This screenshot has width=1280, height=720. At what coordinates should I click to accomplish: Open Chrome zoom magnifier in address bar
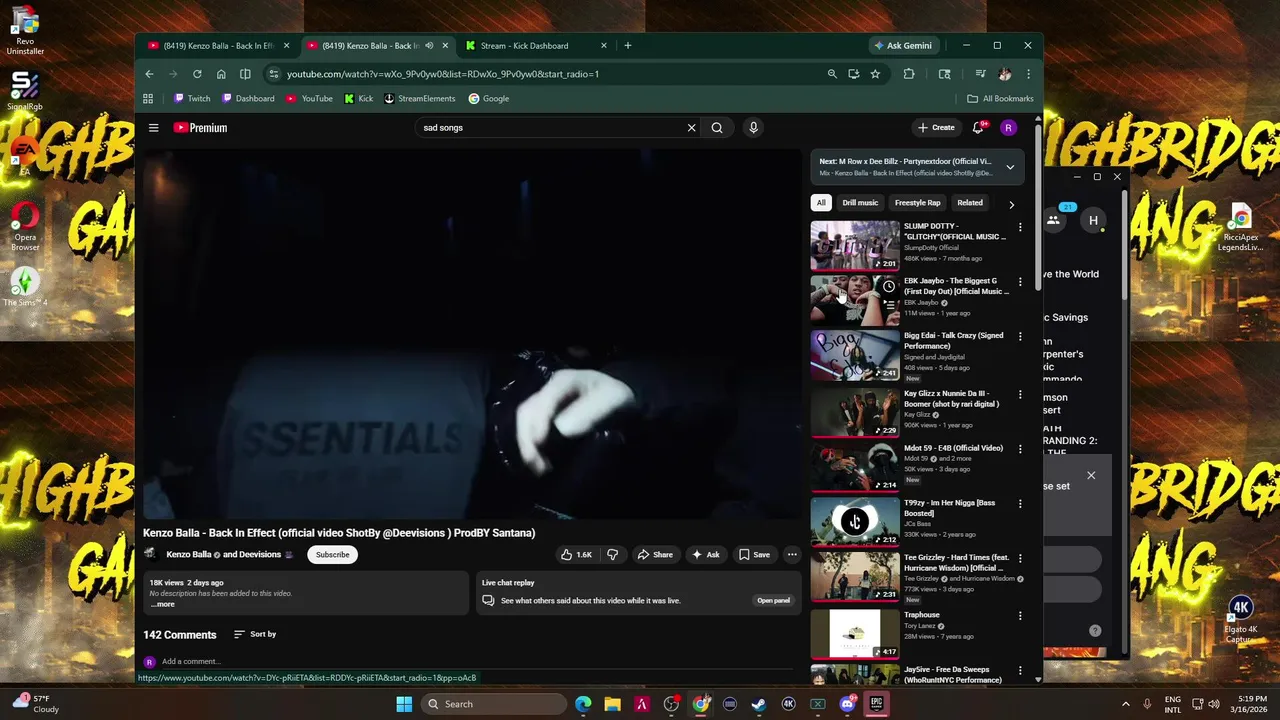(832, 74)
